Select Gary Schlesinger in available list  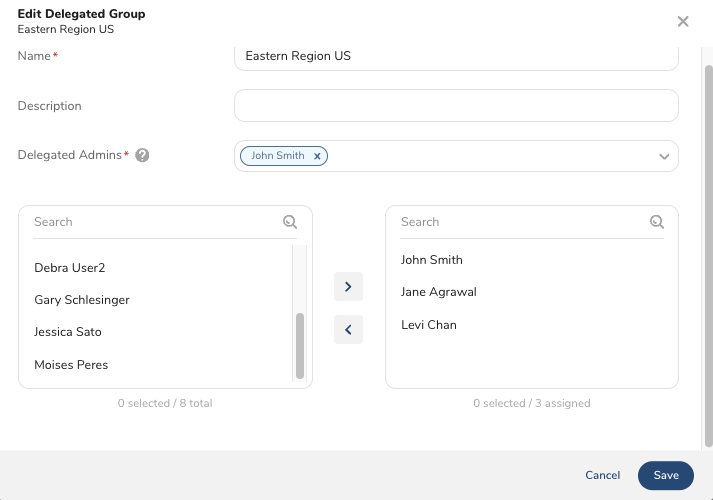click(82, 300)
